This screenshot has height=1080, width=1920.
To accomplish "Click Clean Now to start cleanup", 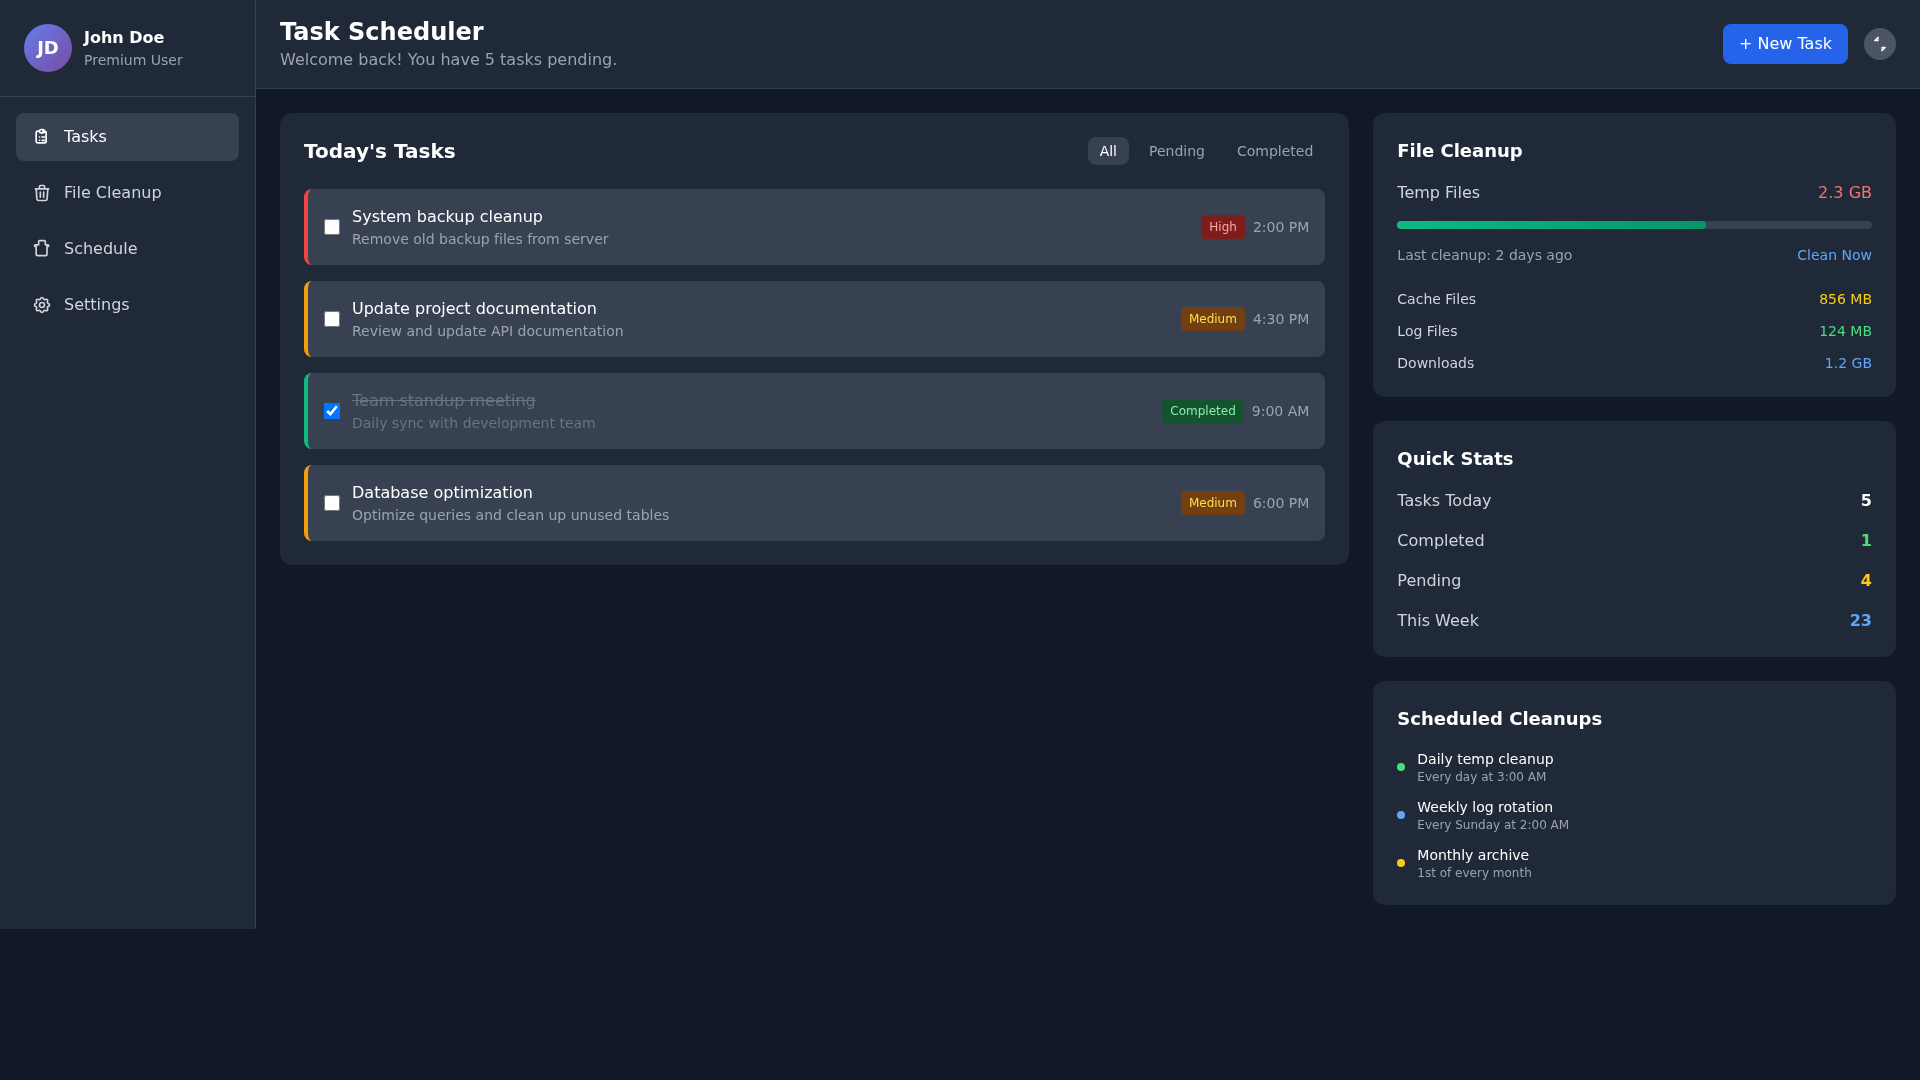I will click(x=1833, y=255).
